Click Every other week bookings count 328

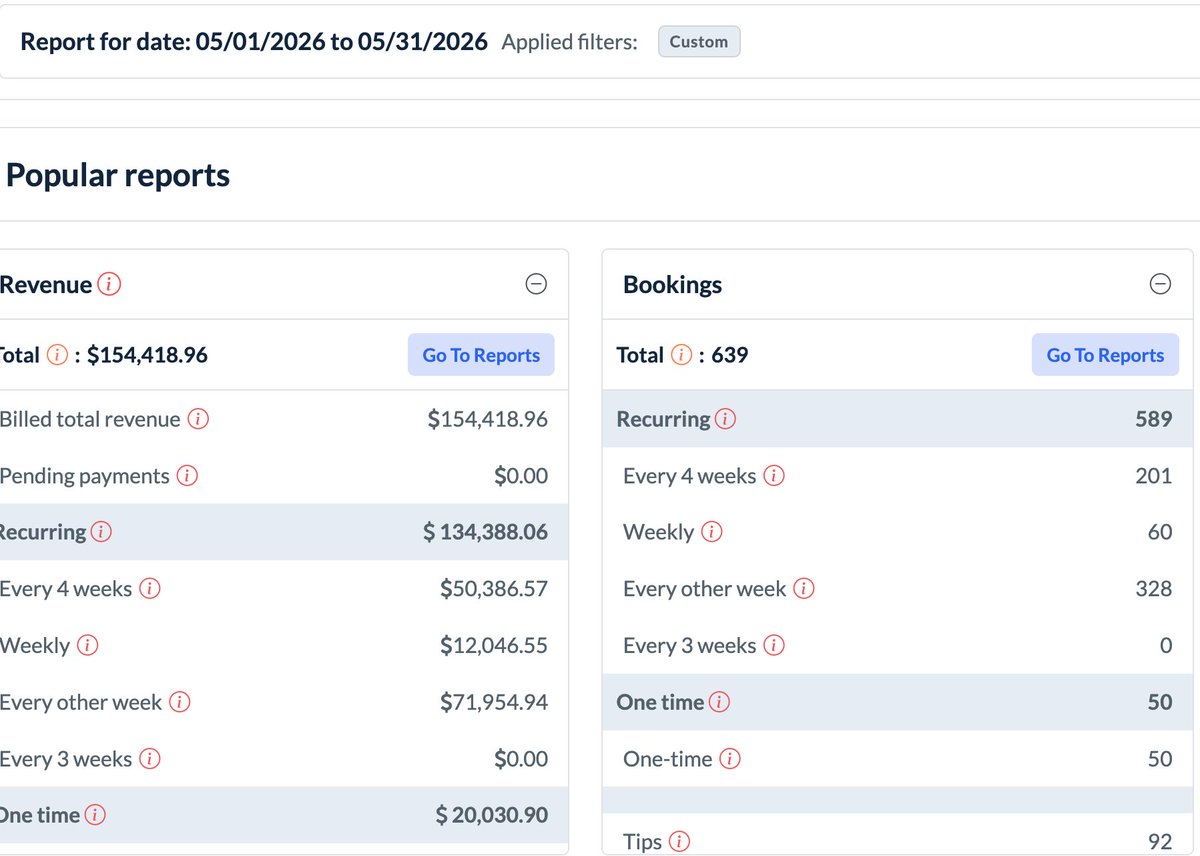(1154, 589)
